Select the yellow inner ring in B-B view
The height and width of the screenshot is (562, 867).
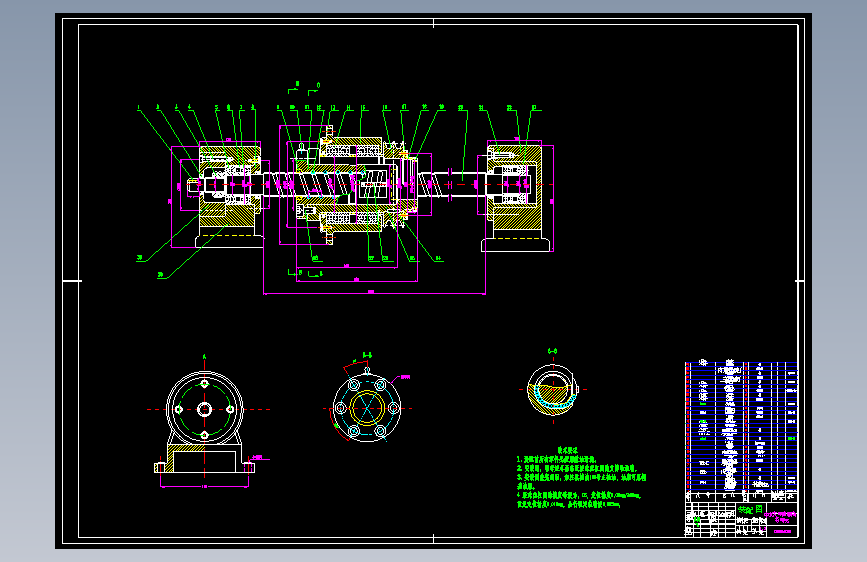point(367,409)
